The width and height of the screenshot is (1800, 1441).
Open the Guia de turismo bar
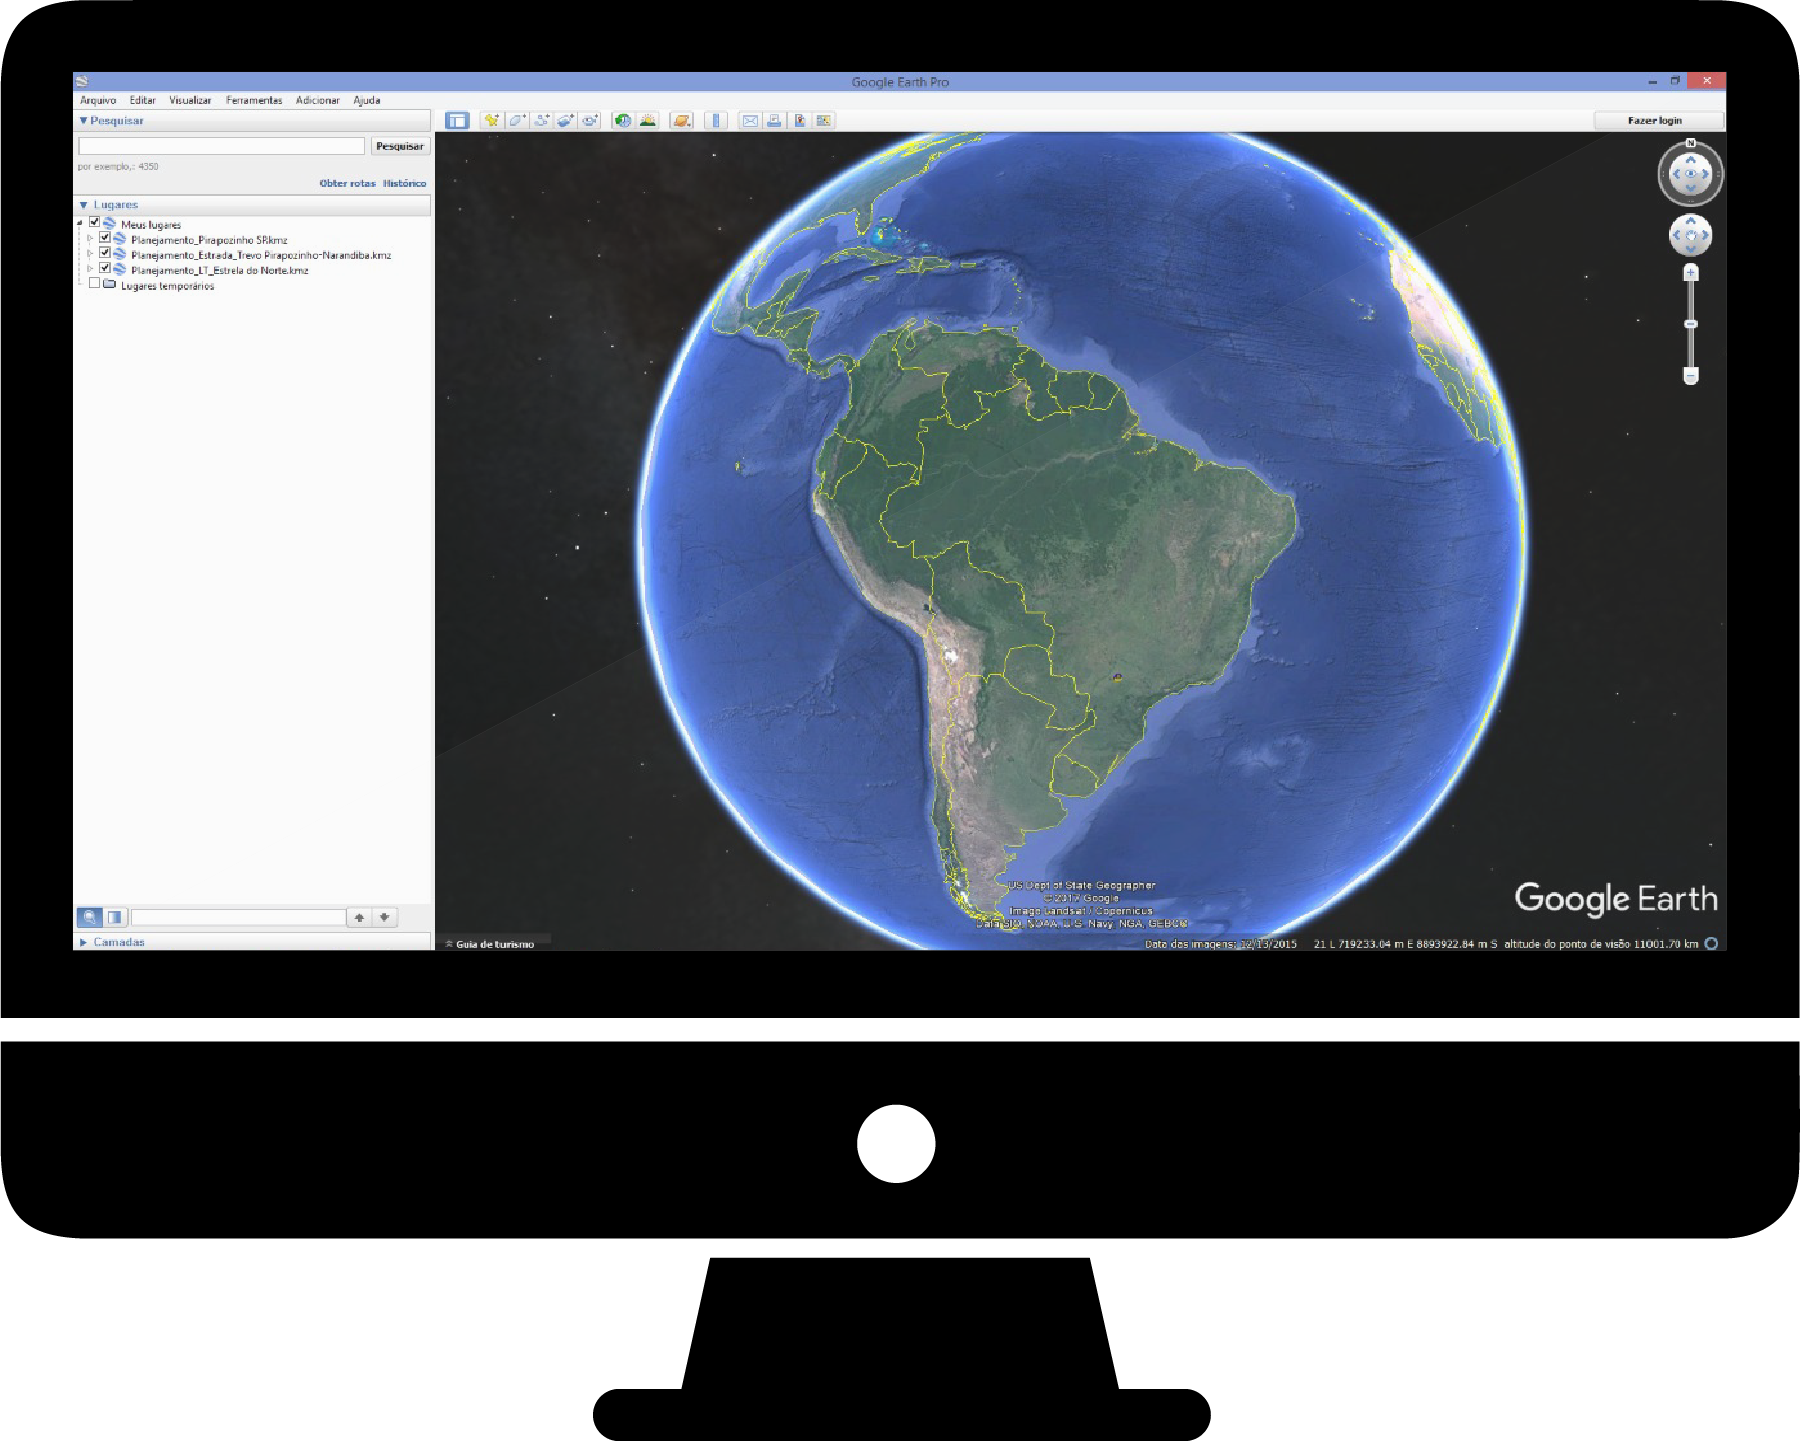point(490,944)
